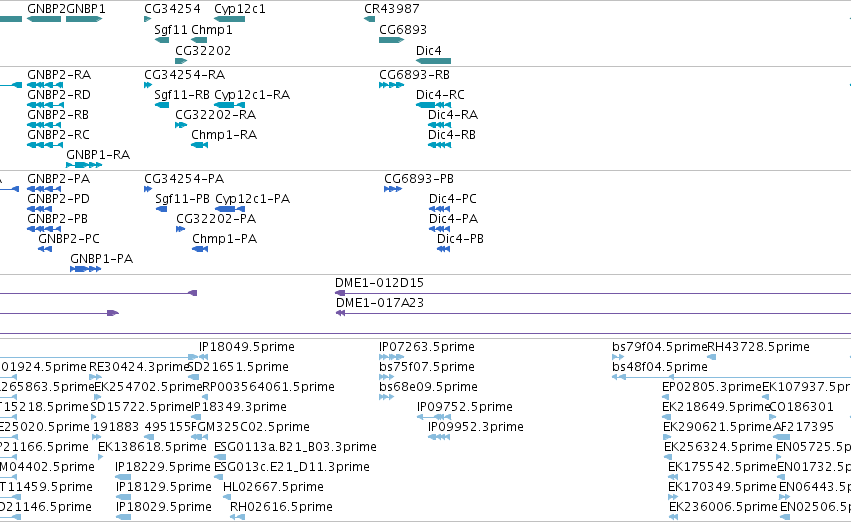Click the CG34254 gene label
851x522 pixels.
pos(172,9)
